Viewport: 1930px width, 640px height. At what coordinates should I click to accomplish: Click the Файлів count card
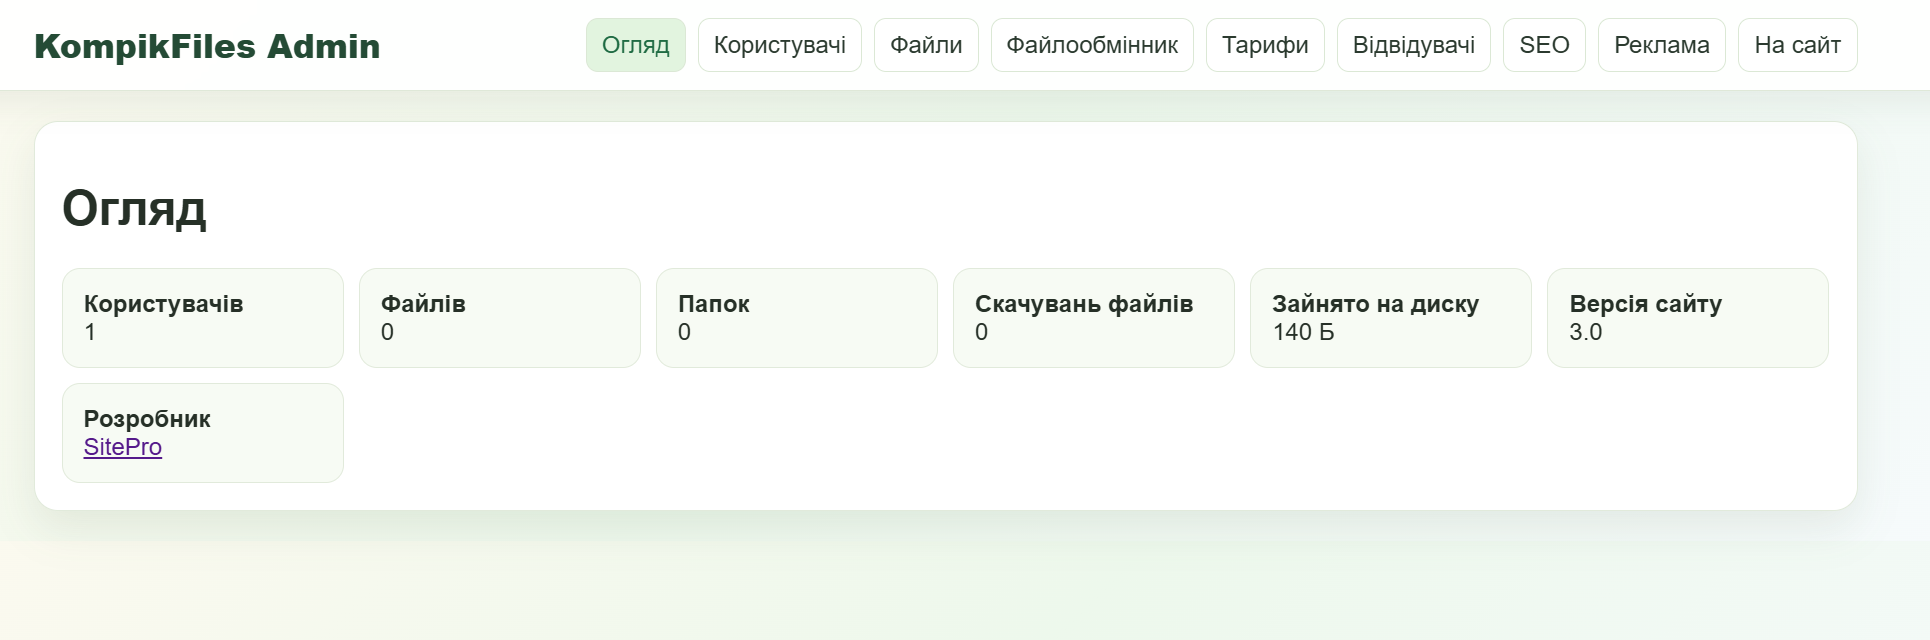[x=500, y=318]
